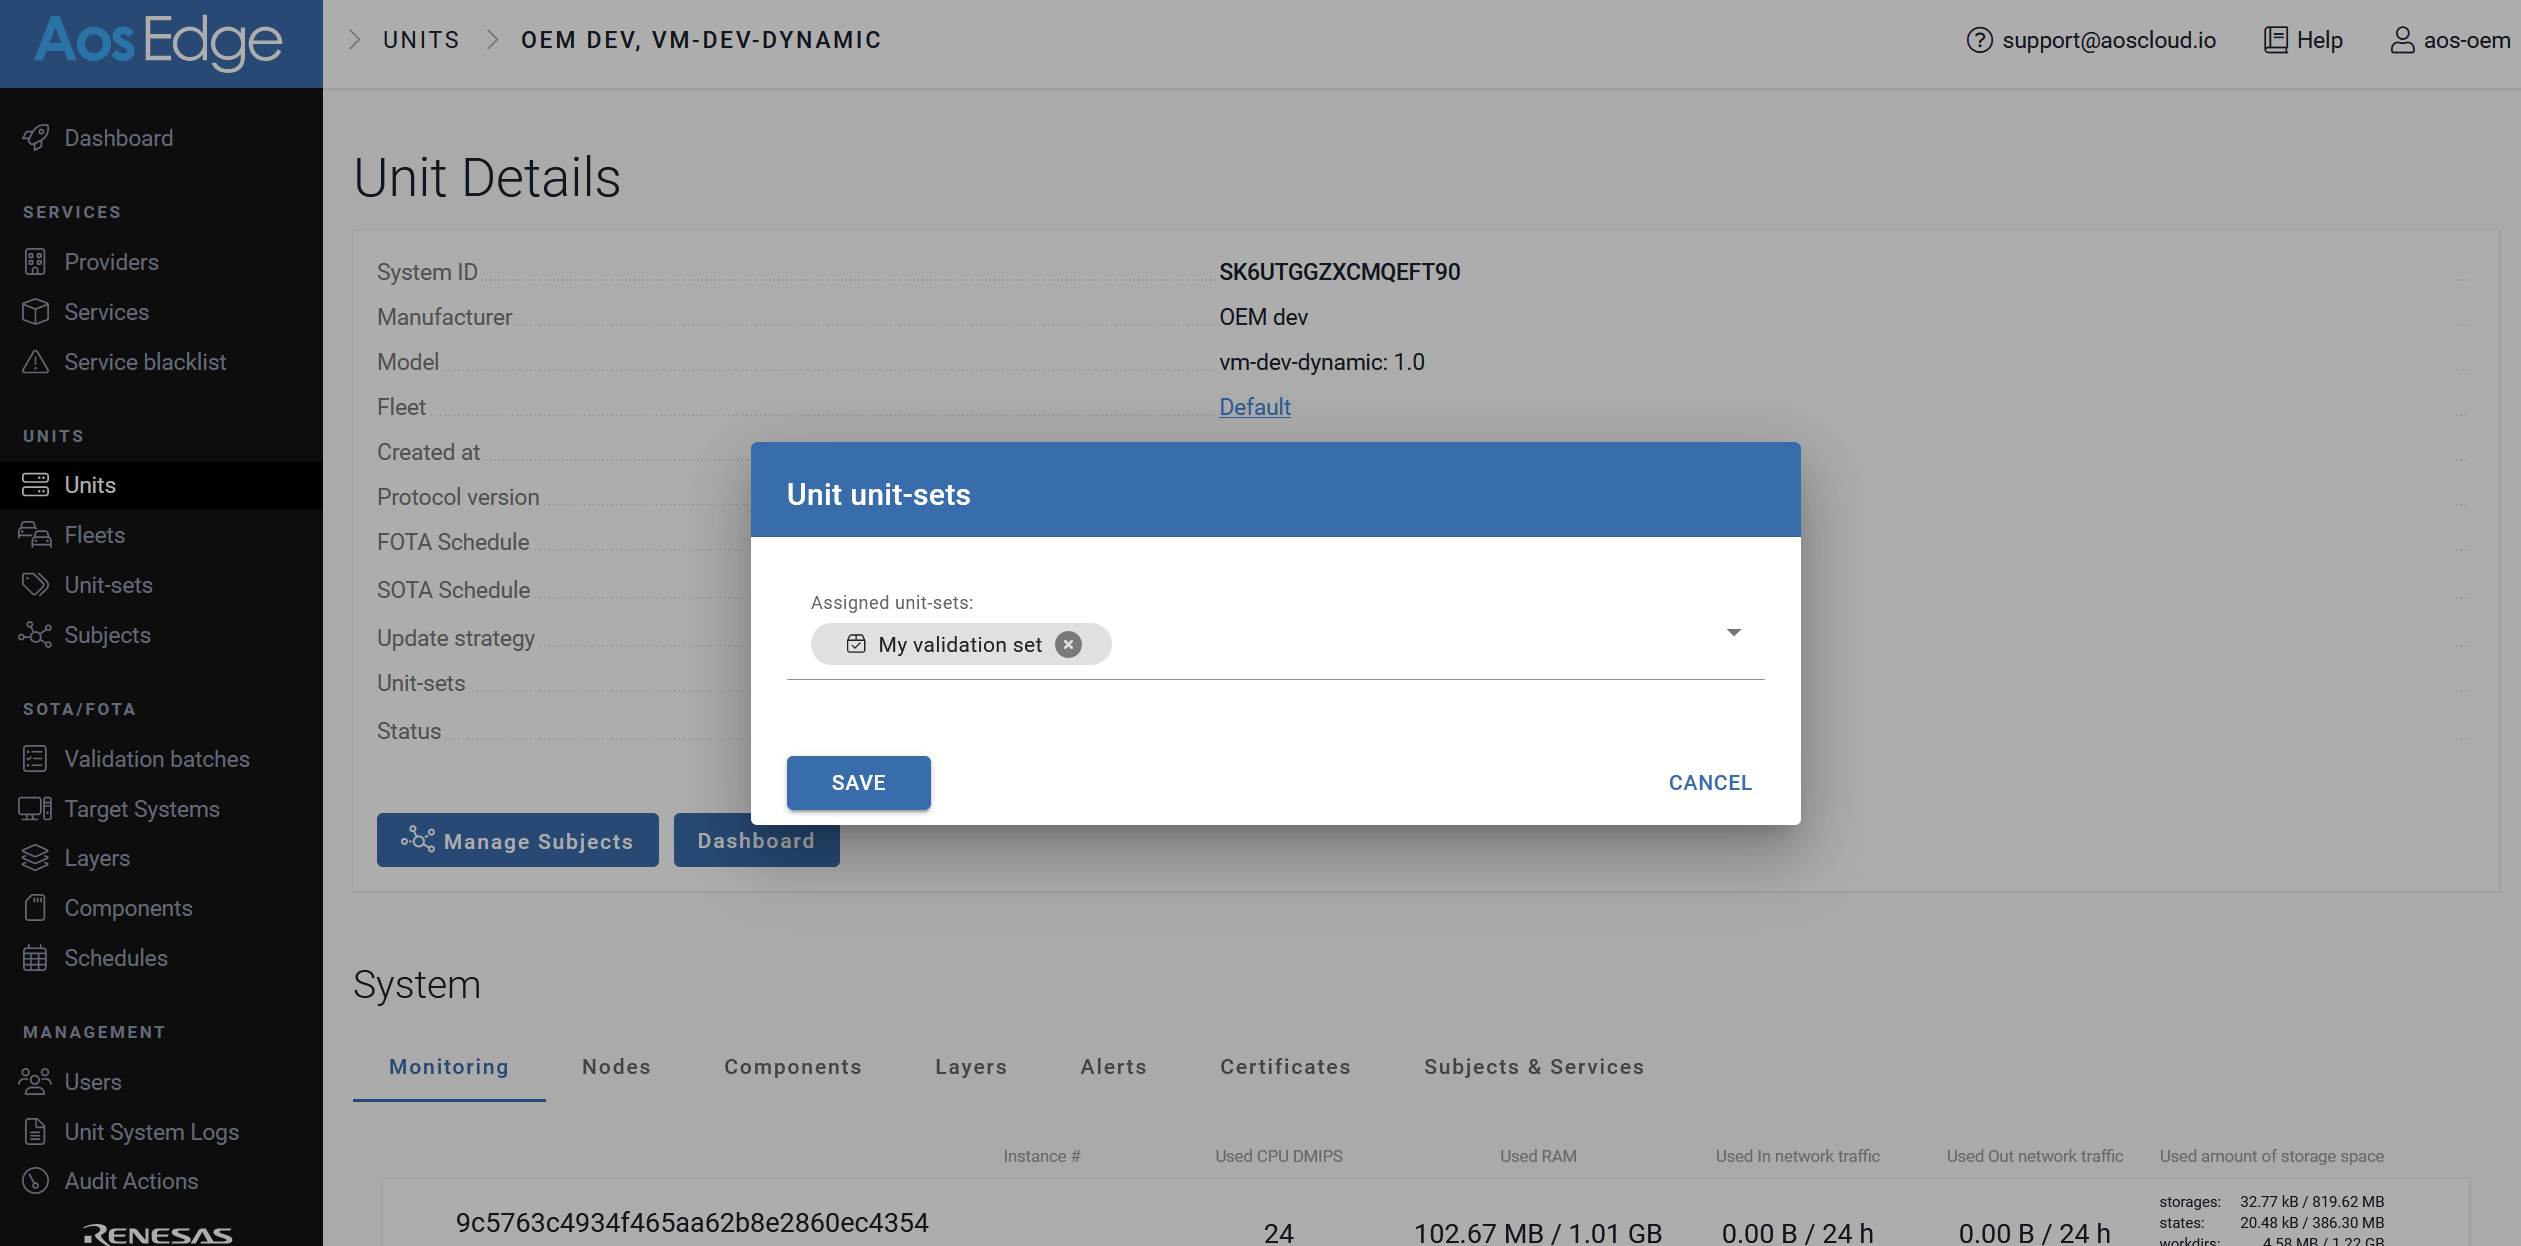2521x1246 pixels.
Task: Open the Units section via sidebar icon
Action: coord(36,485)
